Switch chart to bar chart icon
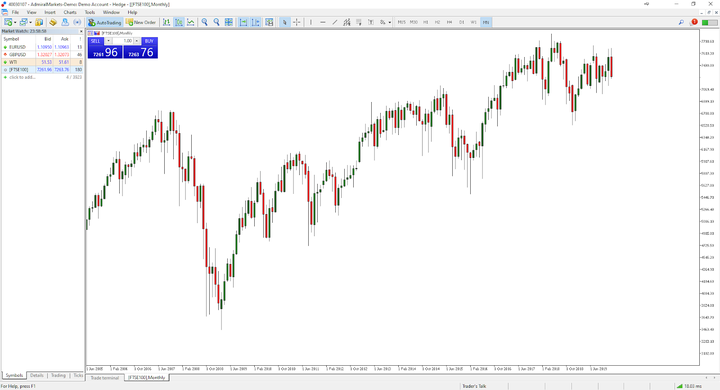The image size is (720, 390). pos(166,22)
